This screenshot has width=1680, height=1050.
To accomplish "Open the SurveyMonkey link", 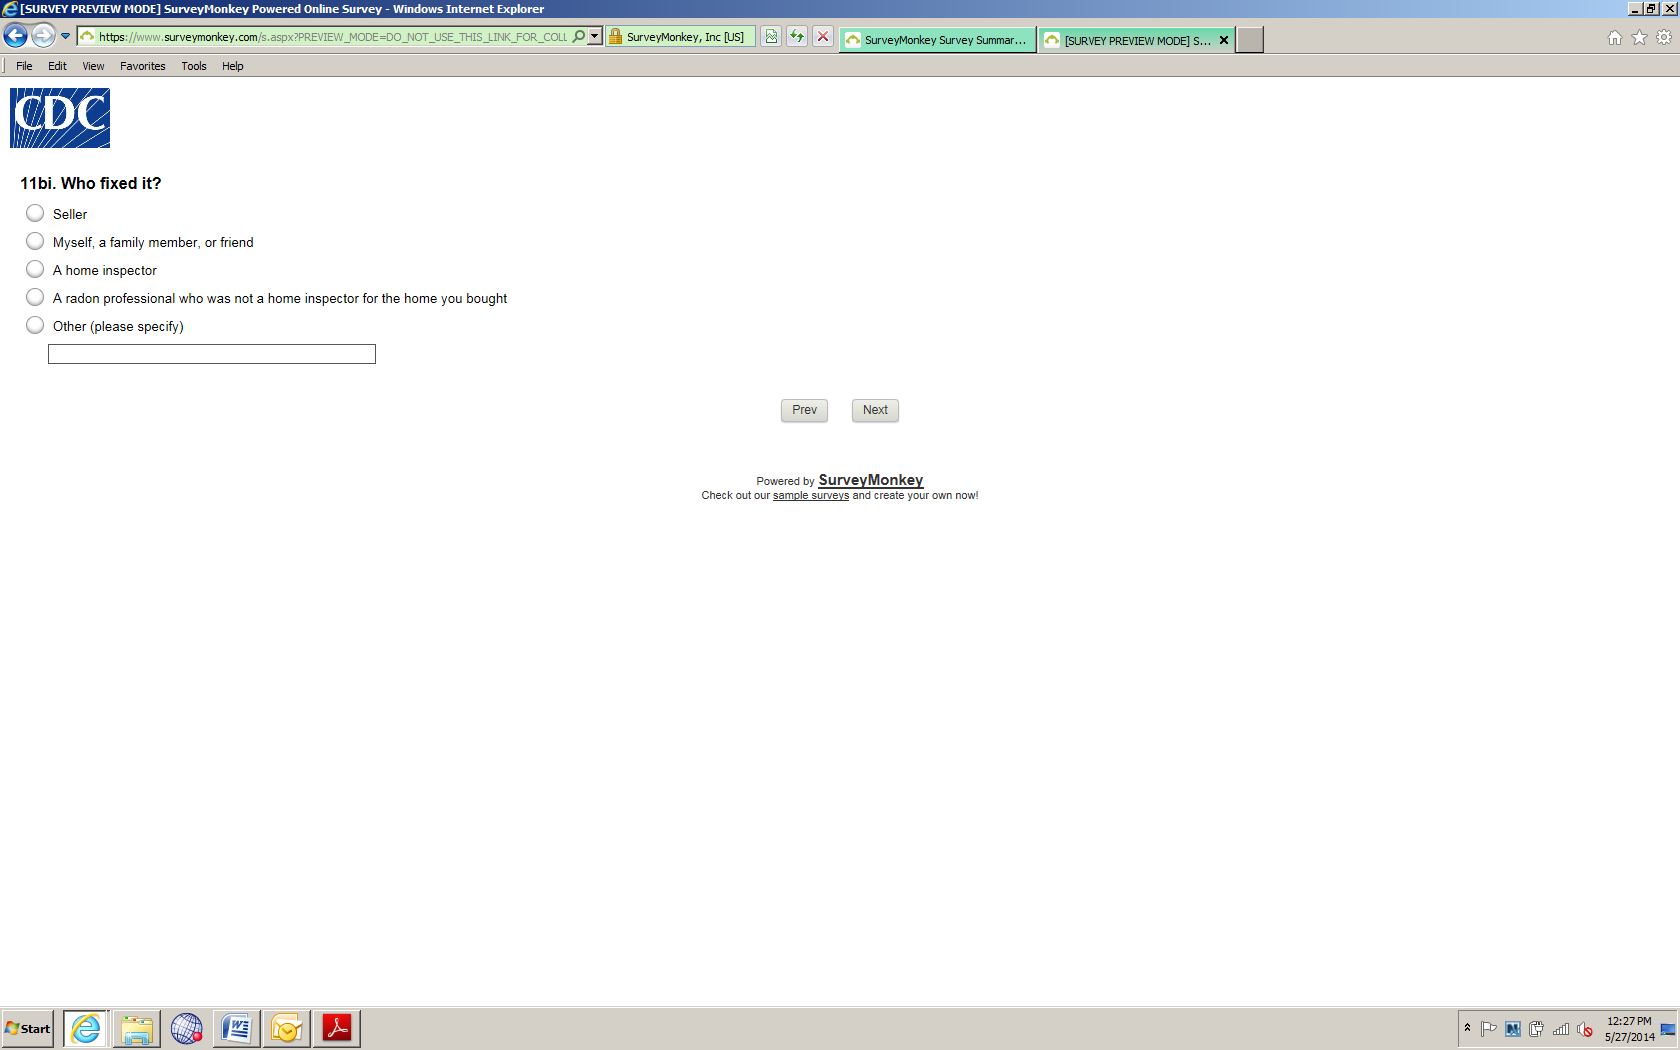I will pos(871,480).
